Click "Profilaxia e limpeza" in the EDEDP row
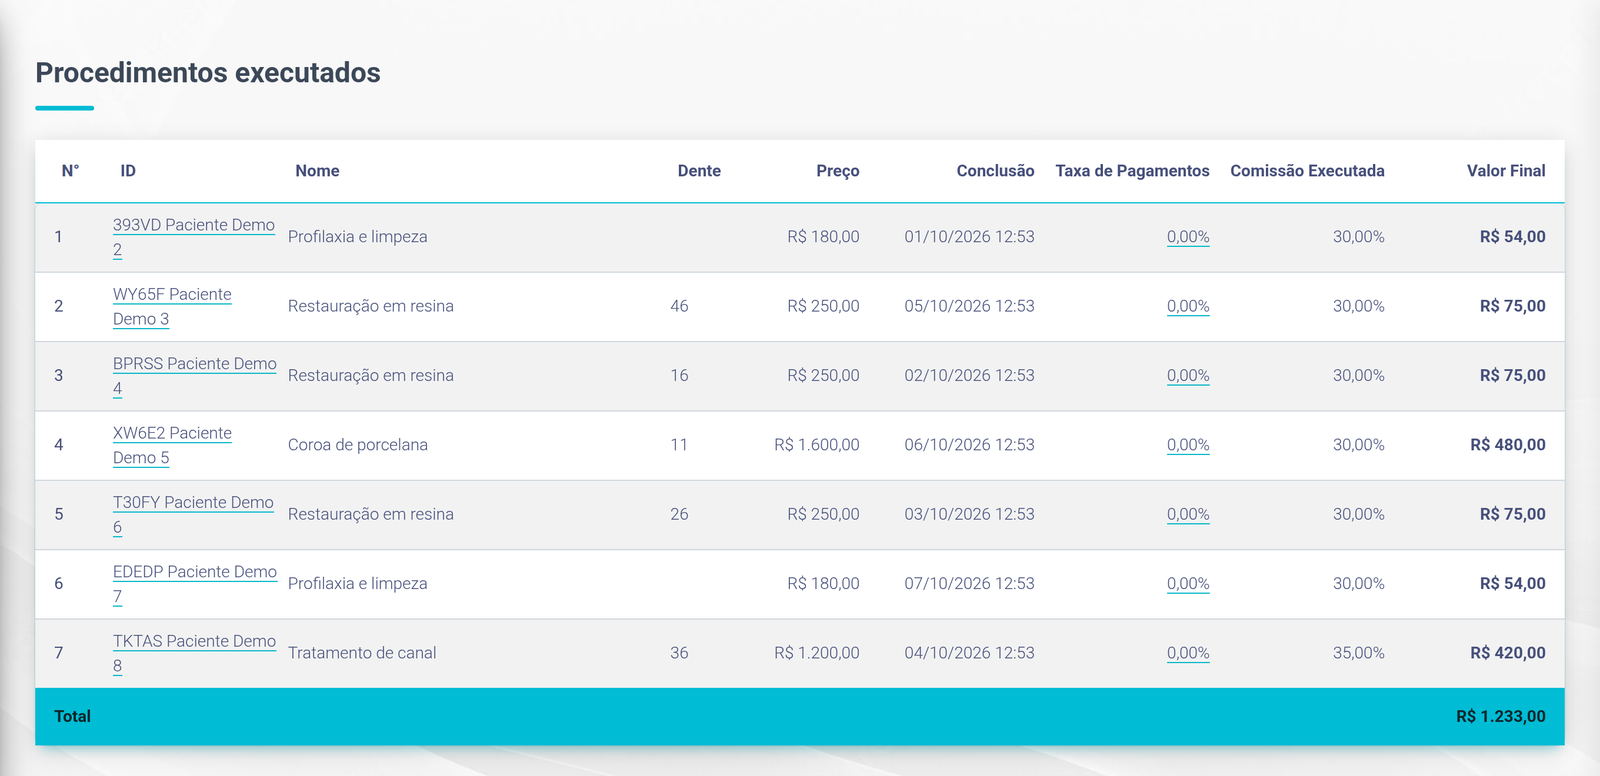 [358, 584]
